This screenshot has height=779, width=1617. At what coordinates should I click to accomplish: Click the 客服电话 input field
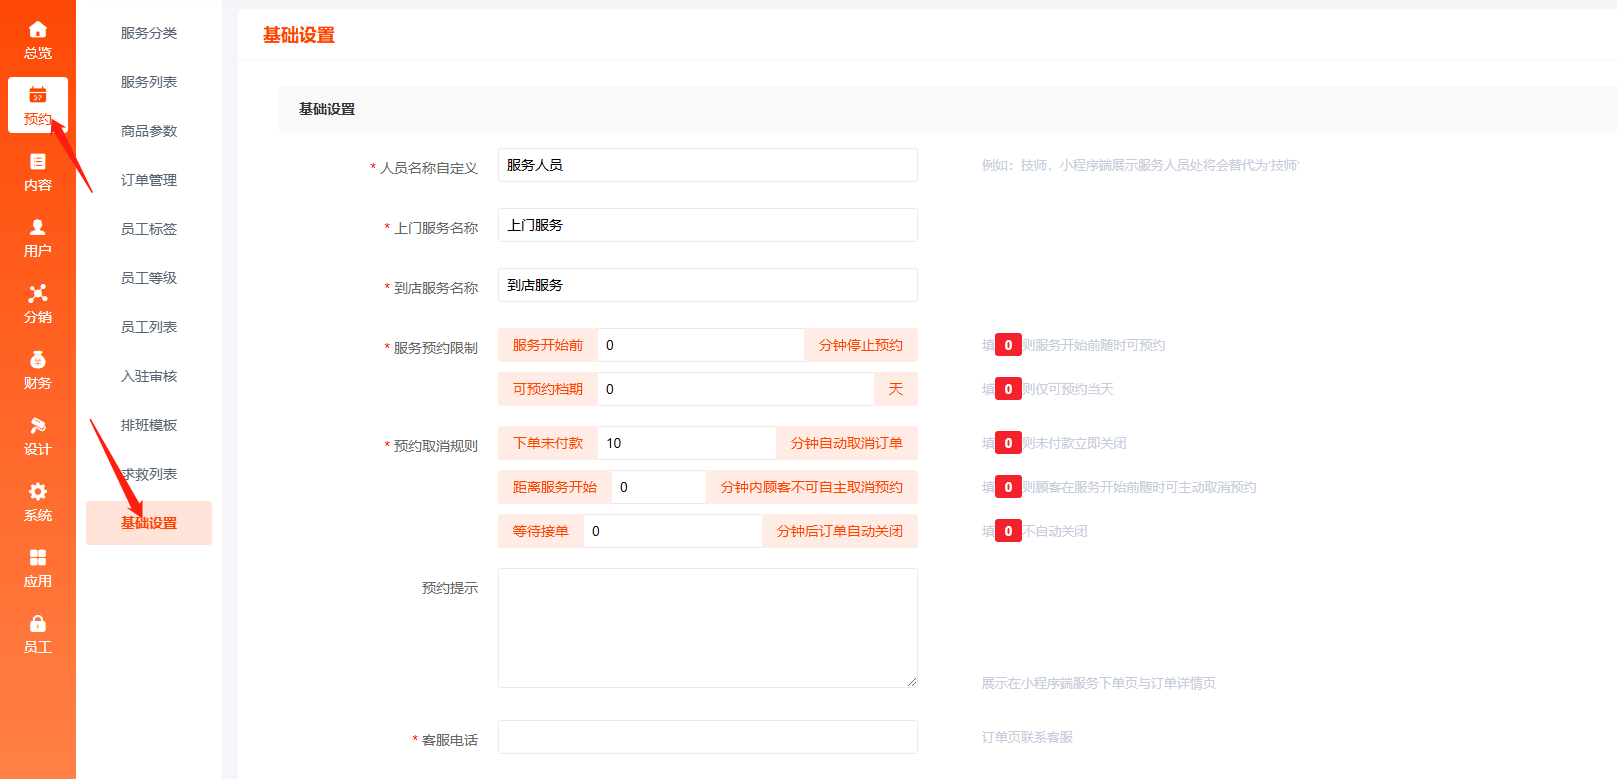pyautogui.click(x=707, y=737)
